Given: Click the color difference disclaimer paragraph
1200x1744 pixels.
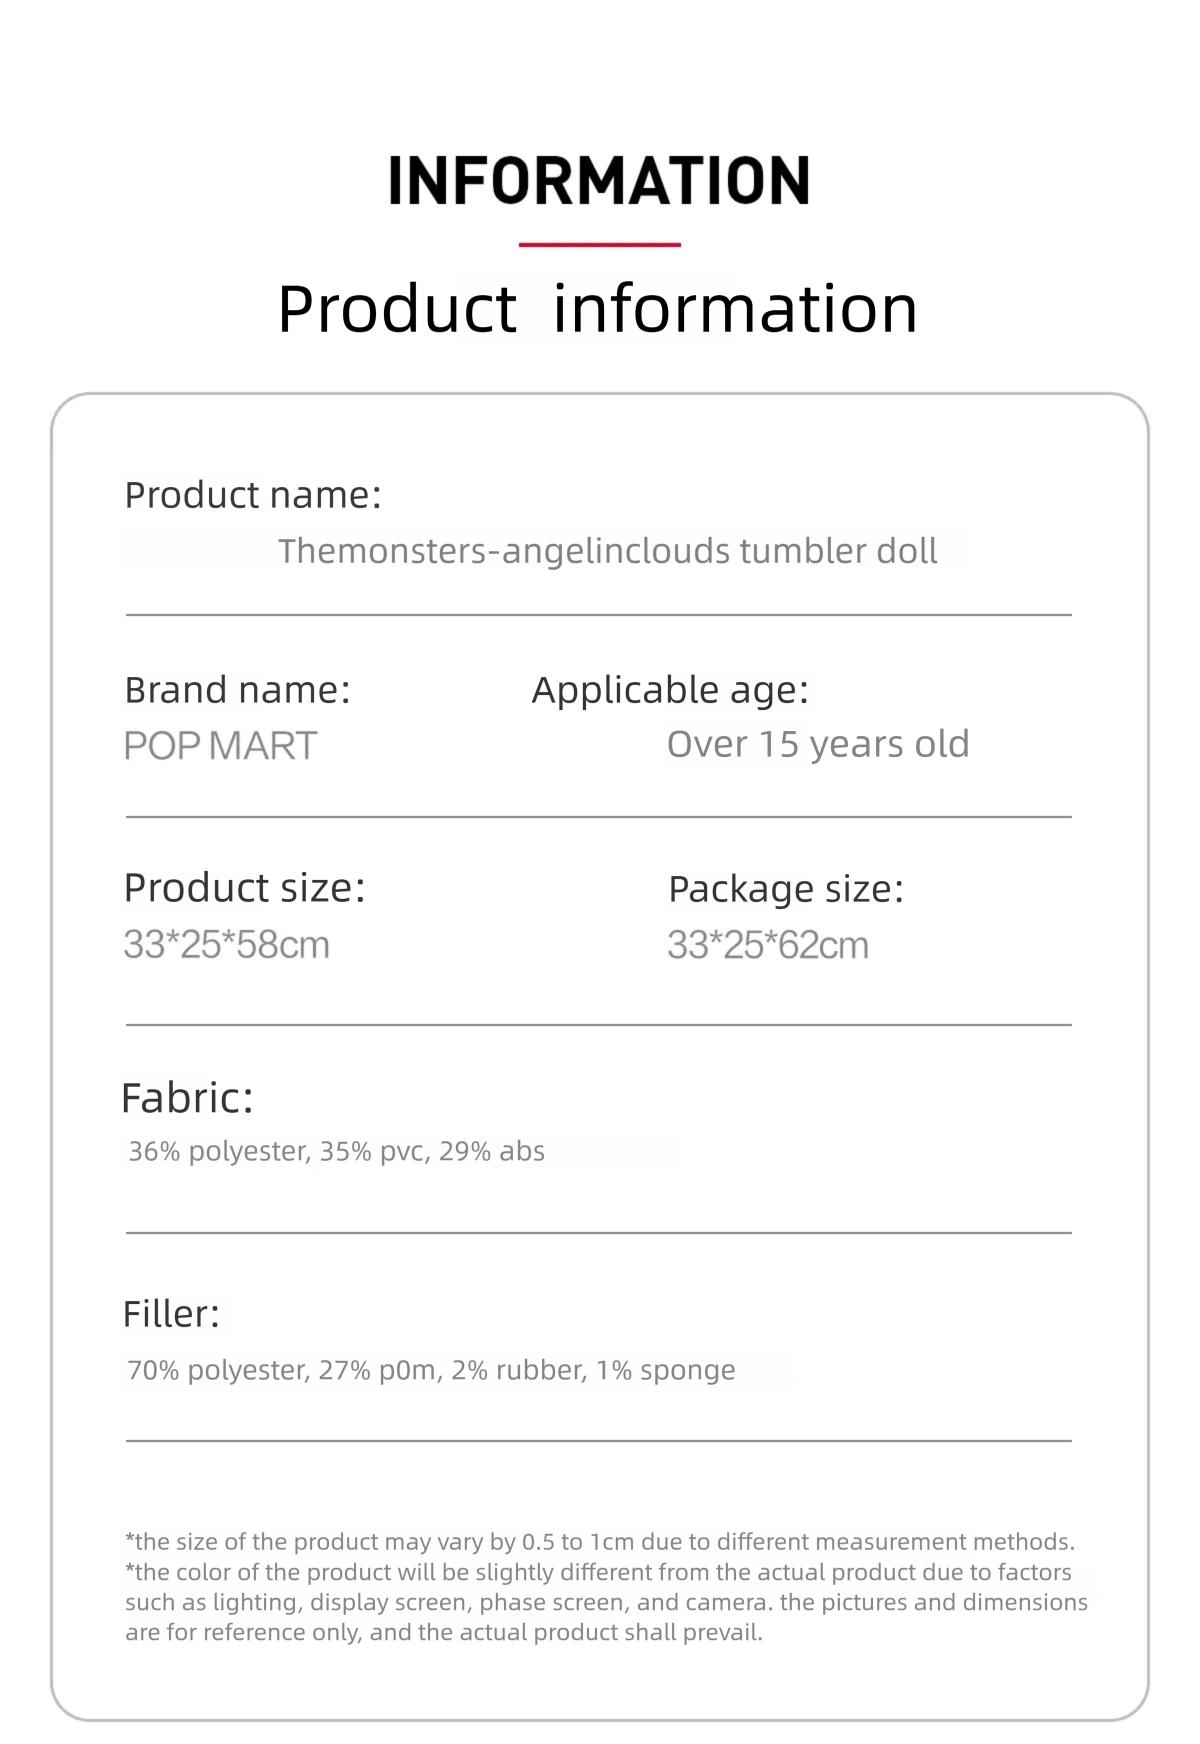Looking at the screenshot, I should pyautogui.click(x=606, y=1602).
